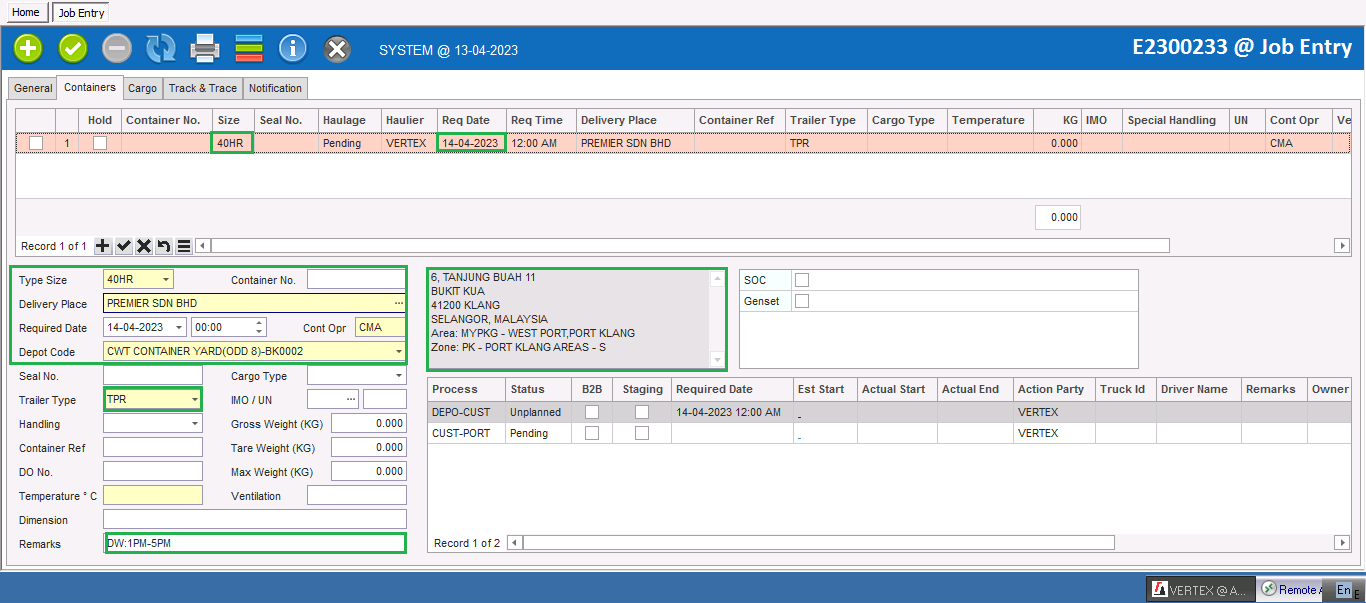Toggle the Hold checkbox in row 1
1366x603 pixels.
coord(100,143)
